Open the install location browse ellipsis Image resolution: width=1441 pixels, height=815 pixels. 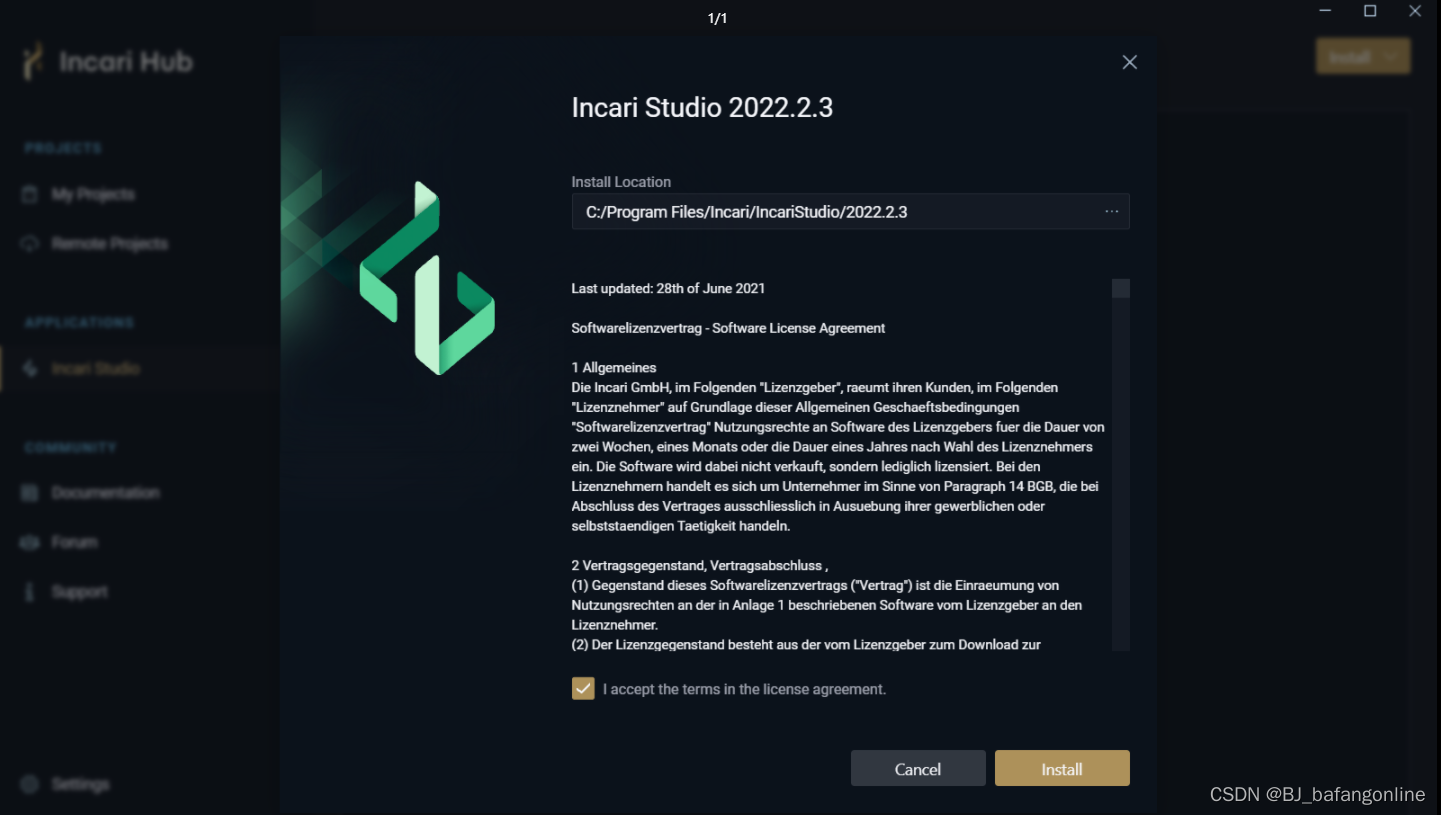pyautogui.click(x=1112, y=211)
